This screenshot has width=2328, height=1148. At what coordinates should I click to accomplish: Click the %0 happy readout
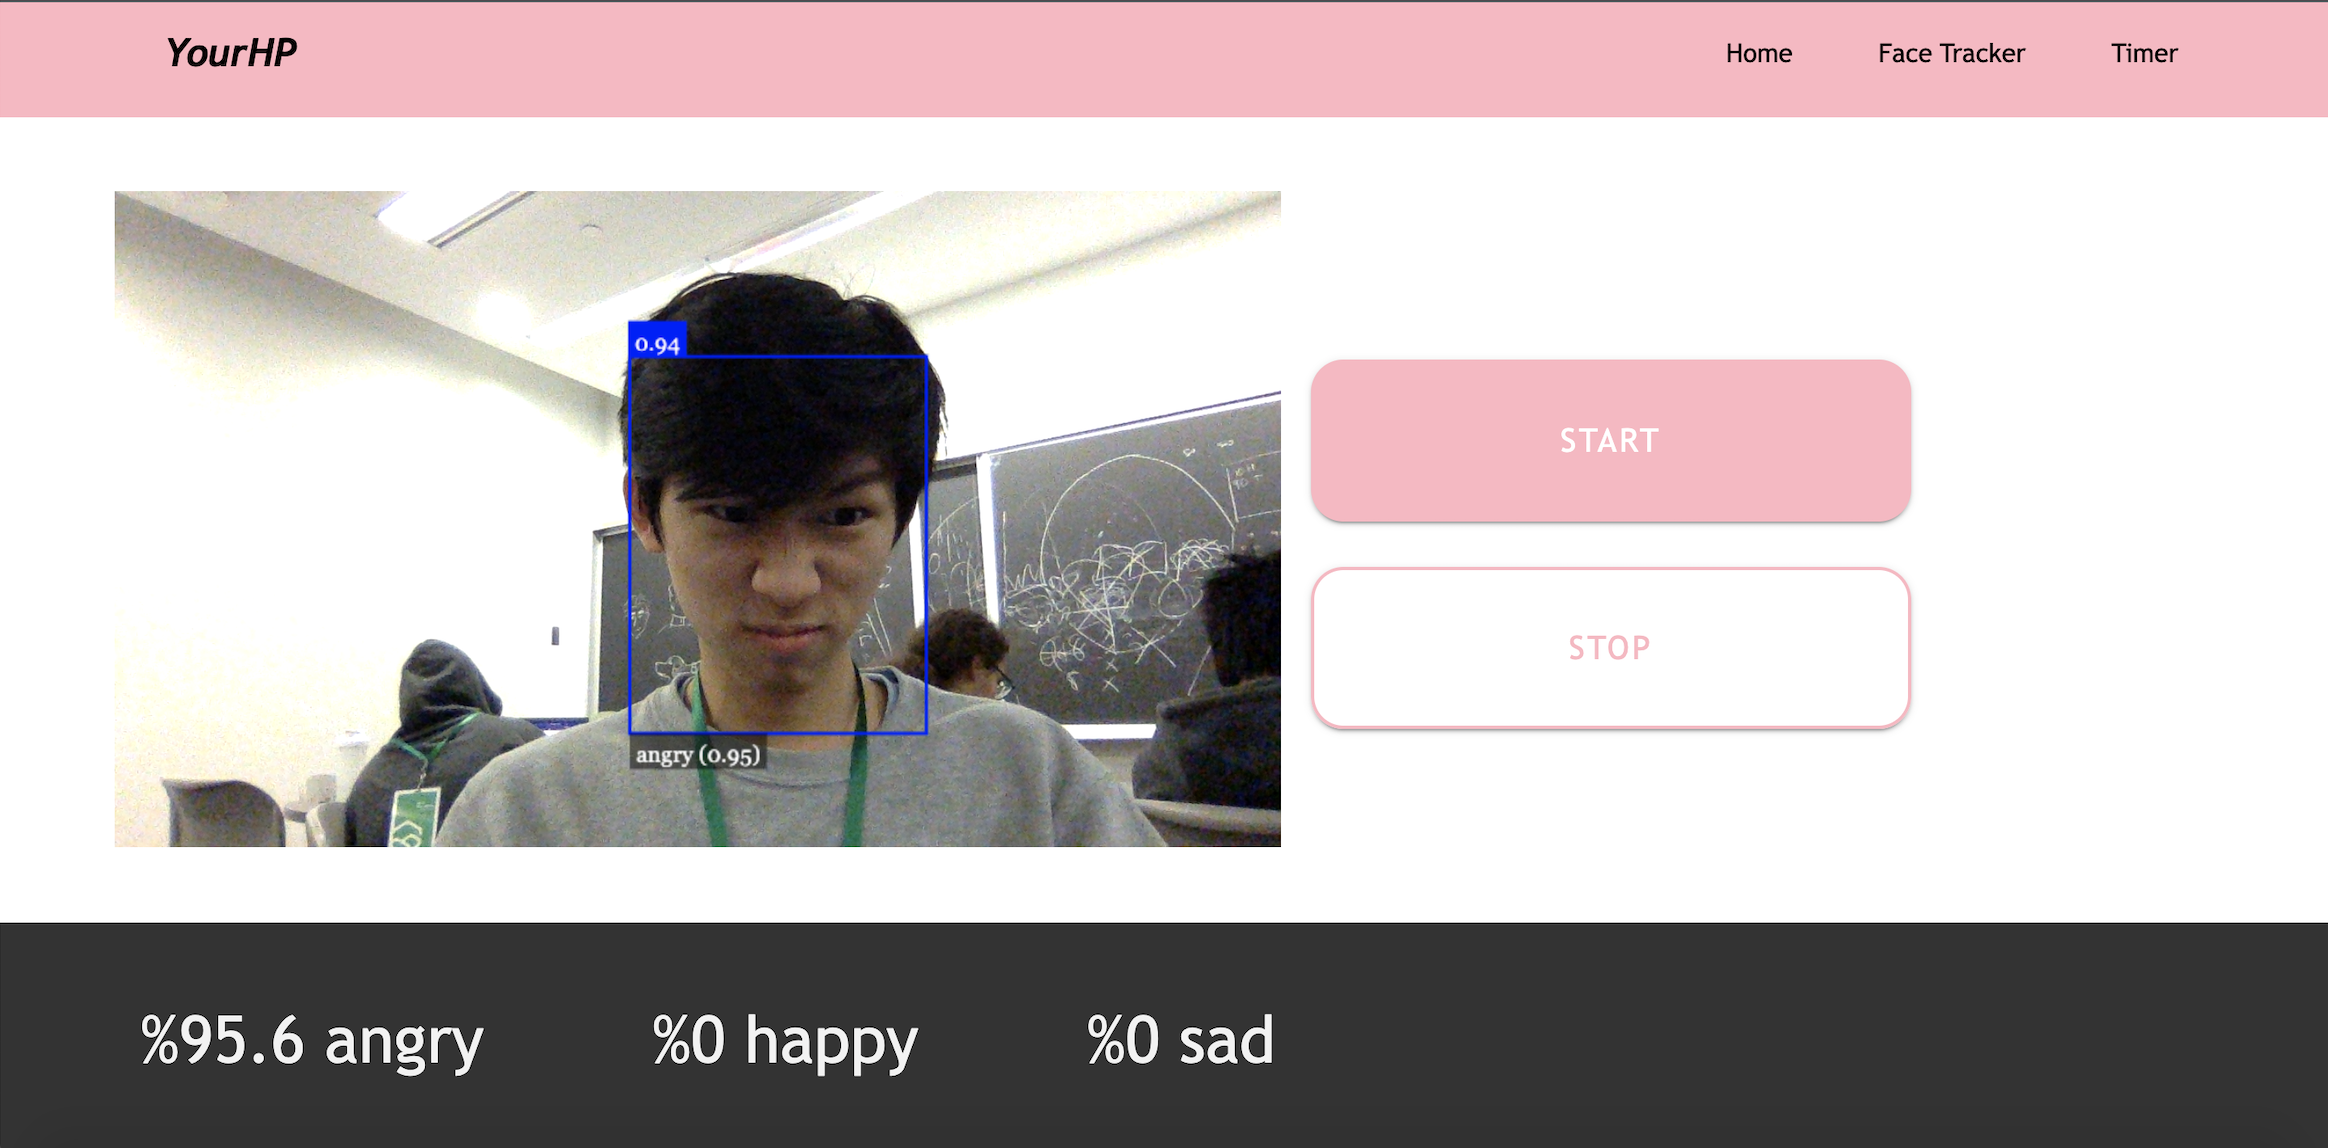(784, 1041)
